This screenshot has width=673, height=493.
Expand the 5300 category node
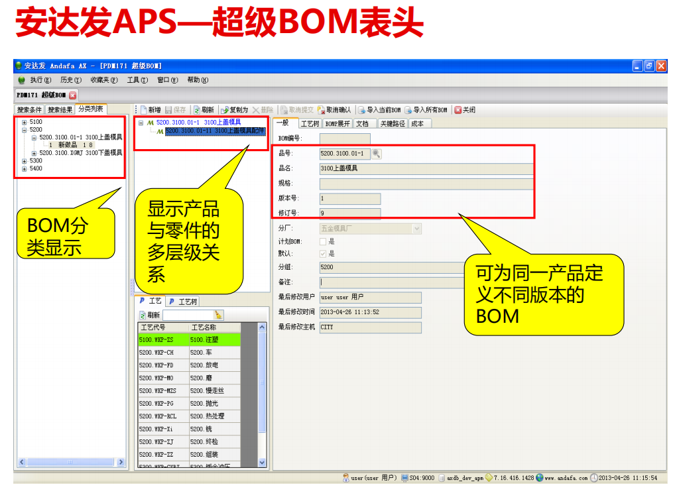click(24, 161)
